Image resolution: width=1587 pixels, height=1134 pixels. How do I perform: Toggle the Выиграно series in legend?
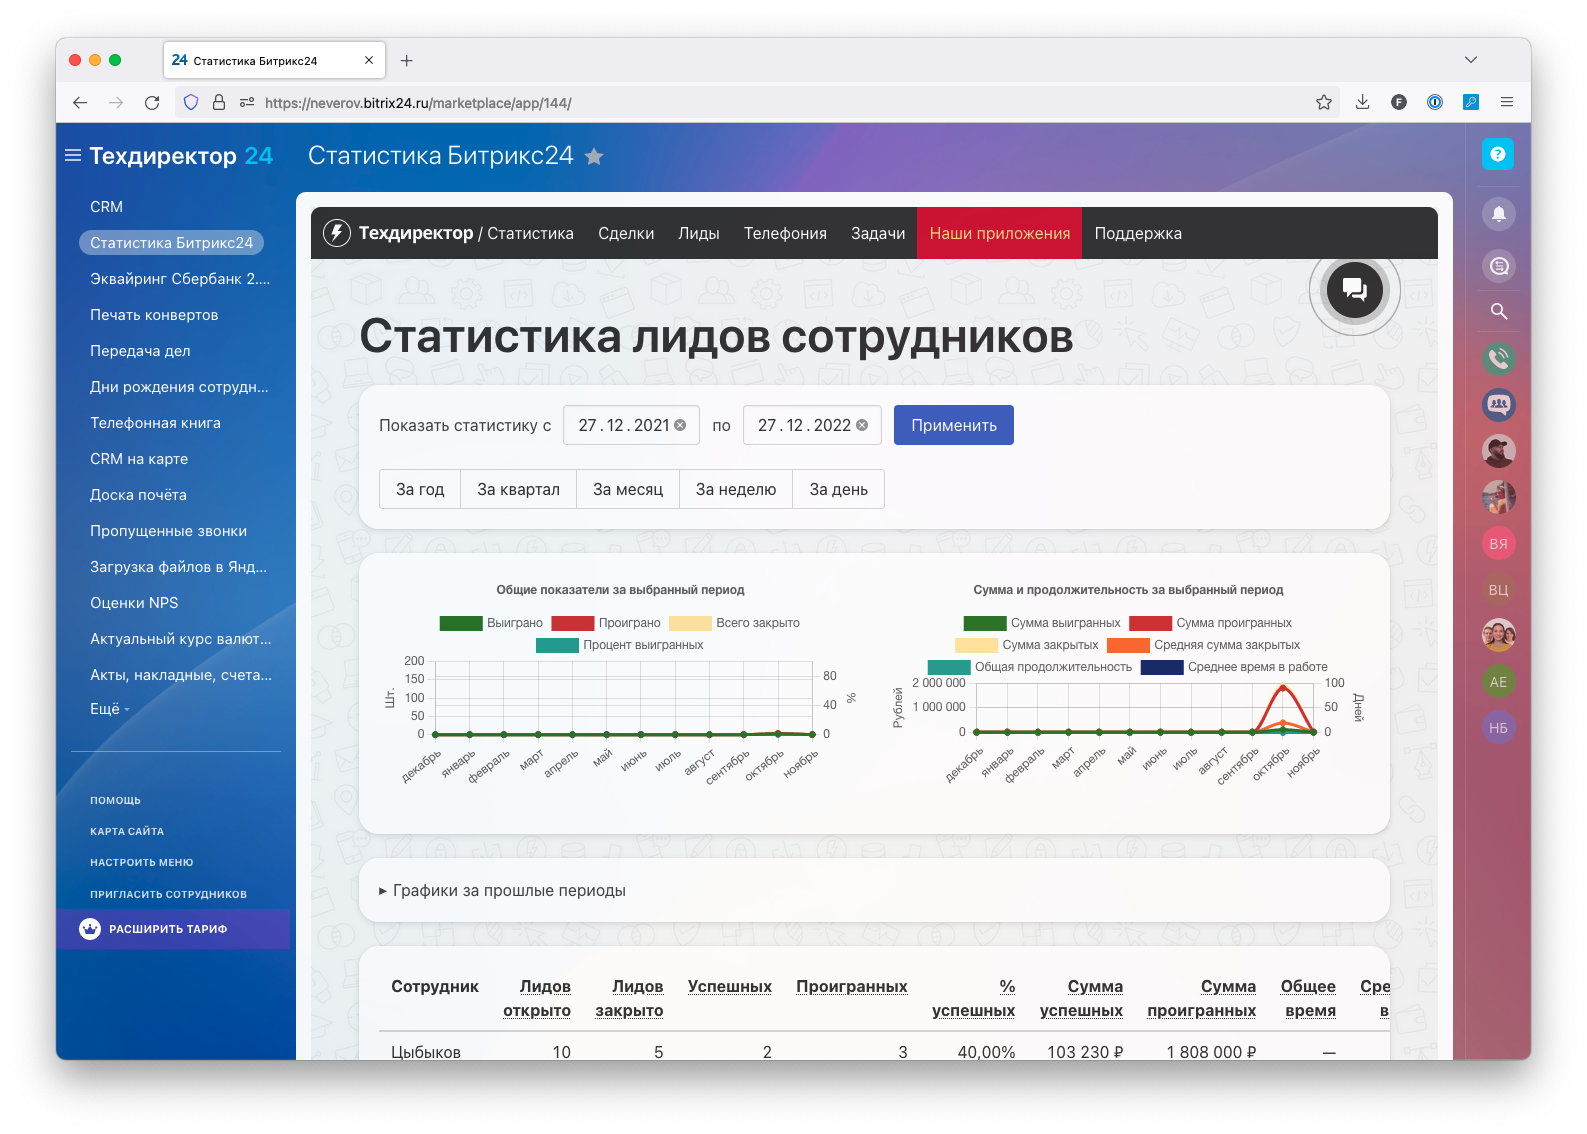491,623
